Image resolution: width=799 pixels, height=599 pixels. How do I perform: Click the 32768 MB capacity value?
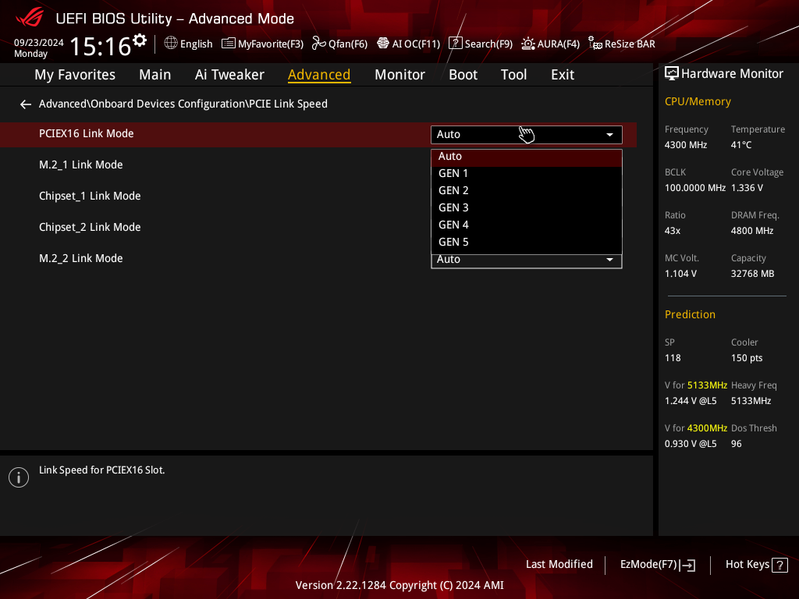coord(753,274)
